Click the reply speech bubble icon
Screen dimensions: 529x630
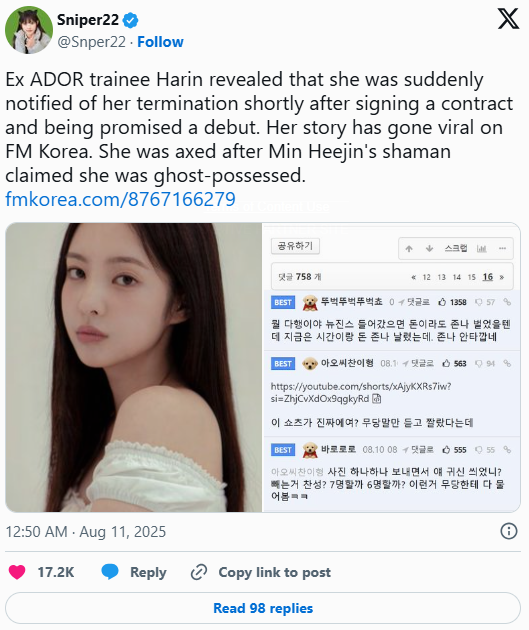[110, 572]
